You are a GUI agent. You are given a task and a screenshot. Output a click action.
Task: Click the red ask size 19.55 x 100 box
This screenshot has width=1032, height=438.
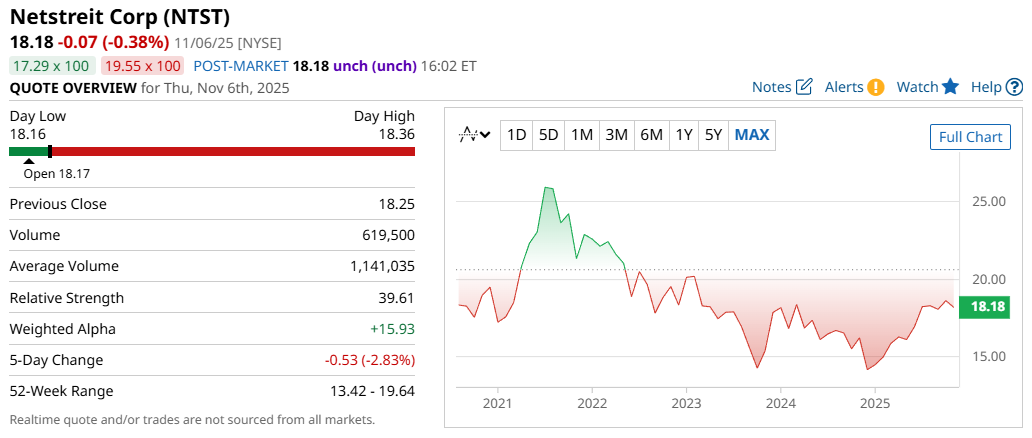pyautogui.click(x=141, y=66)
